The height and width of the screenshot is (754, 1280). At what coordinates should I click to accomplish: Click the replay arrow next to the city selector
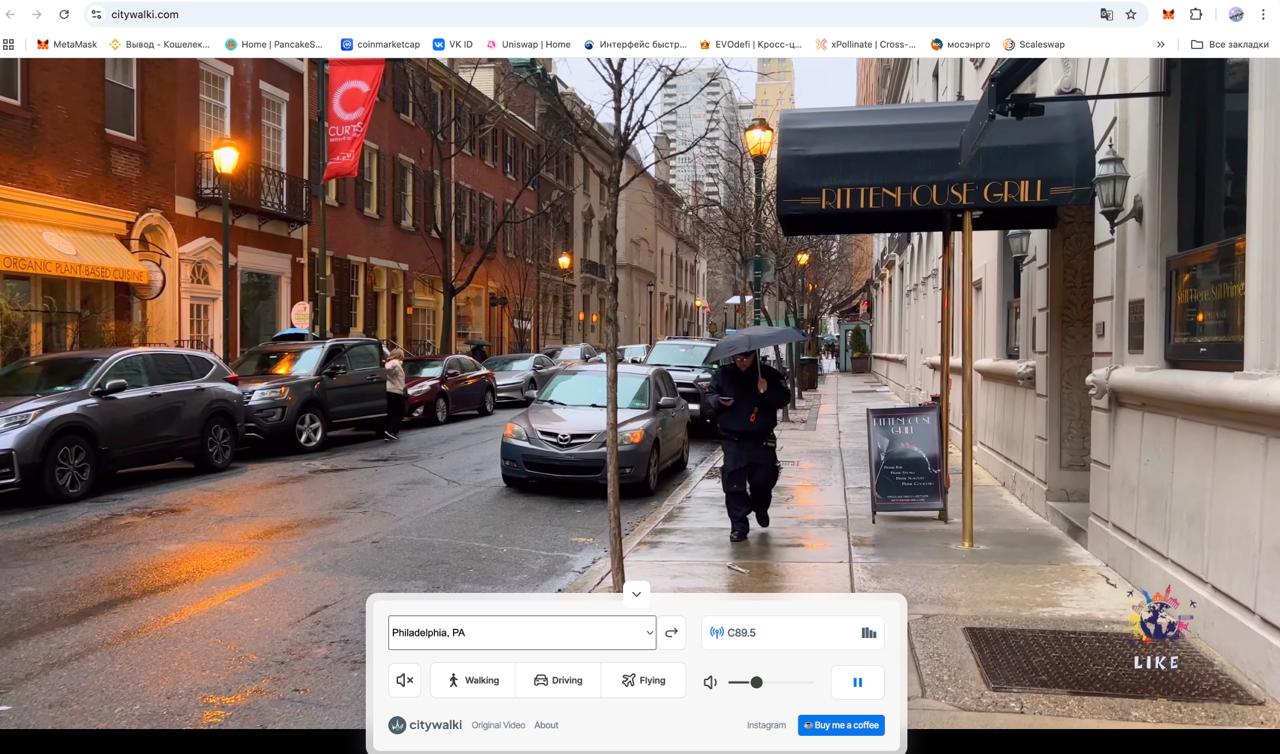tap(671, 632)
